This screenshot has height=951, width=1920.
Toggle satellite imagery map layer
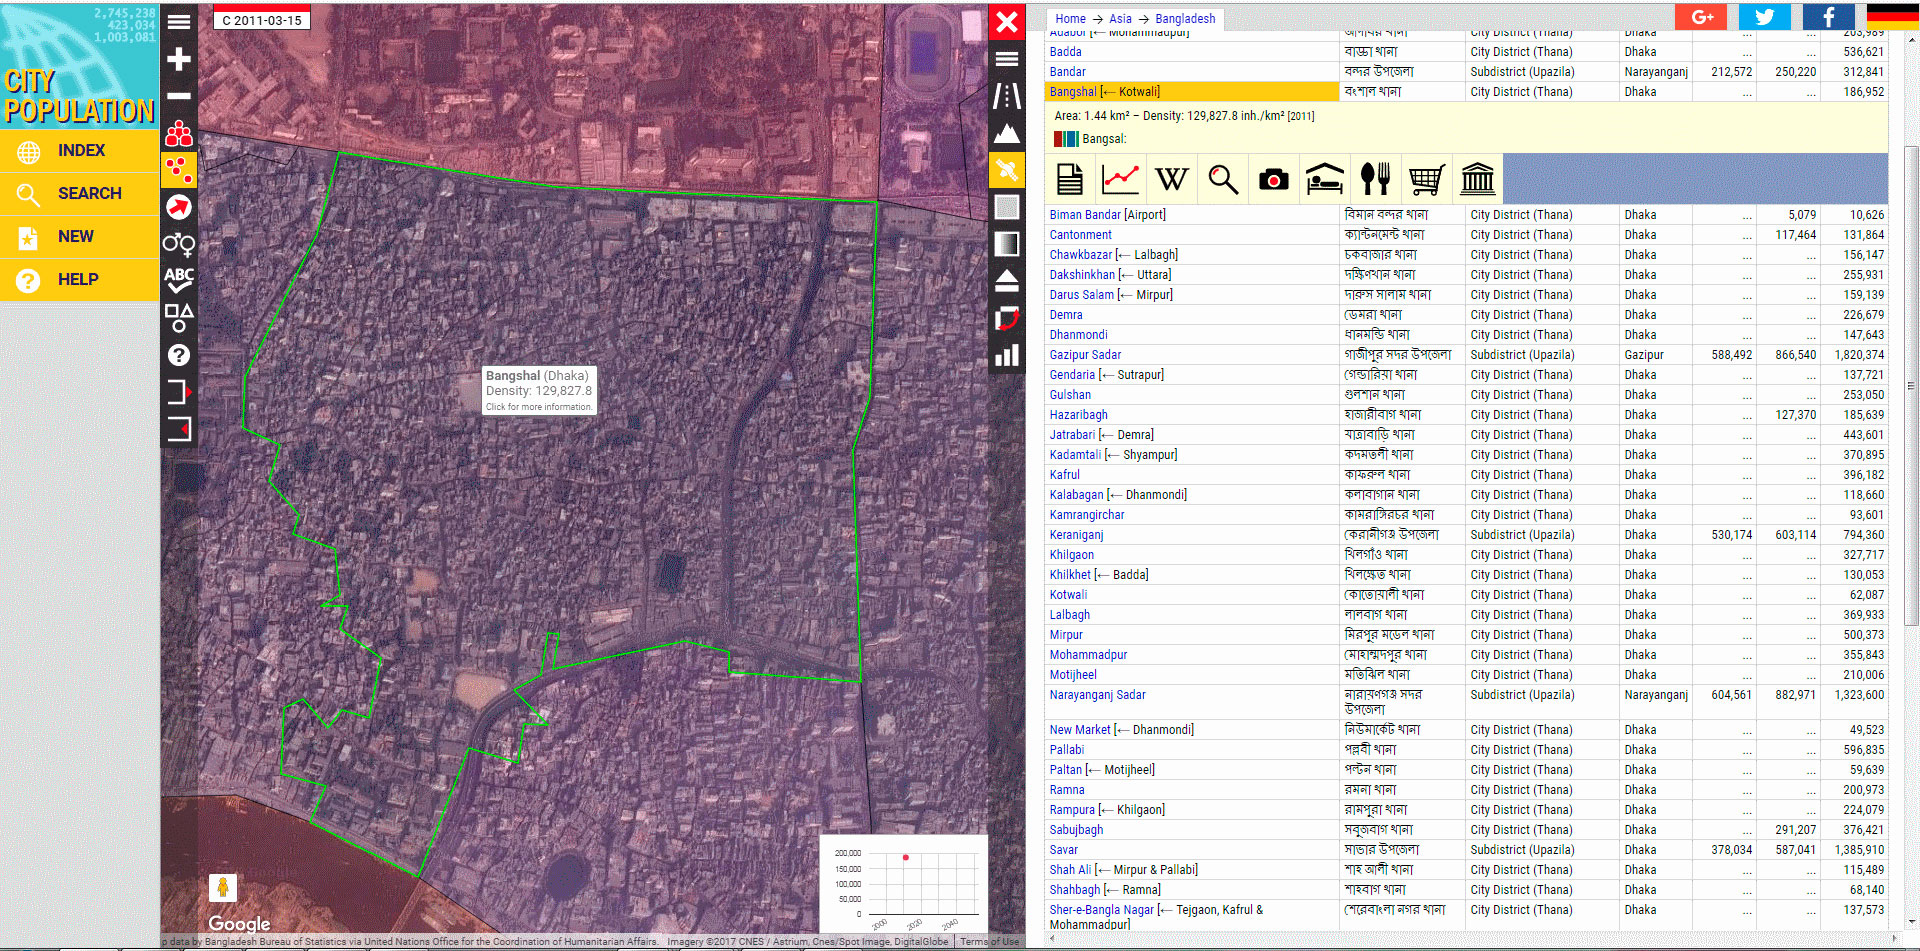pos(1007,170)
